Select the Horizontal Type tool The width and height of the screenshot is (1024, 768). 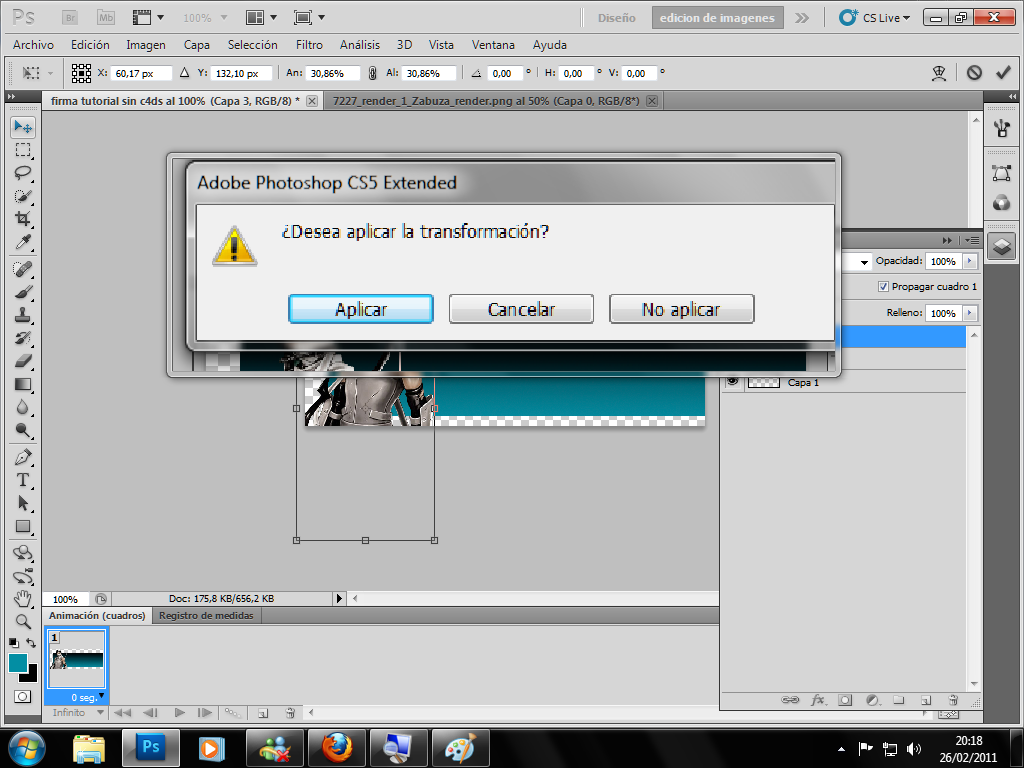pyautogui.click(x=23, y=480)
